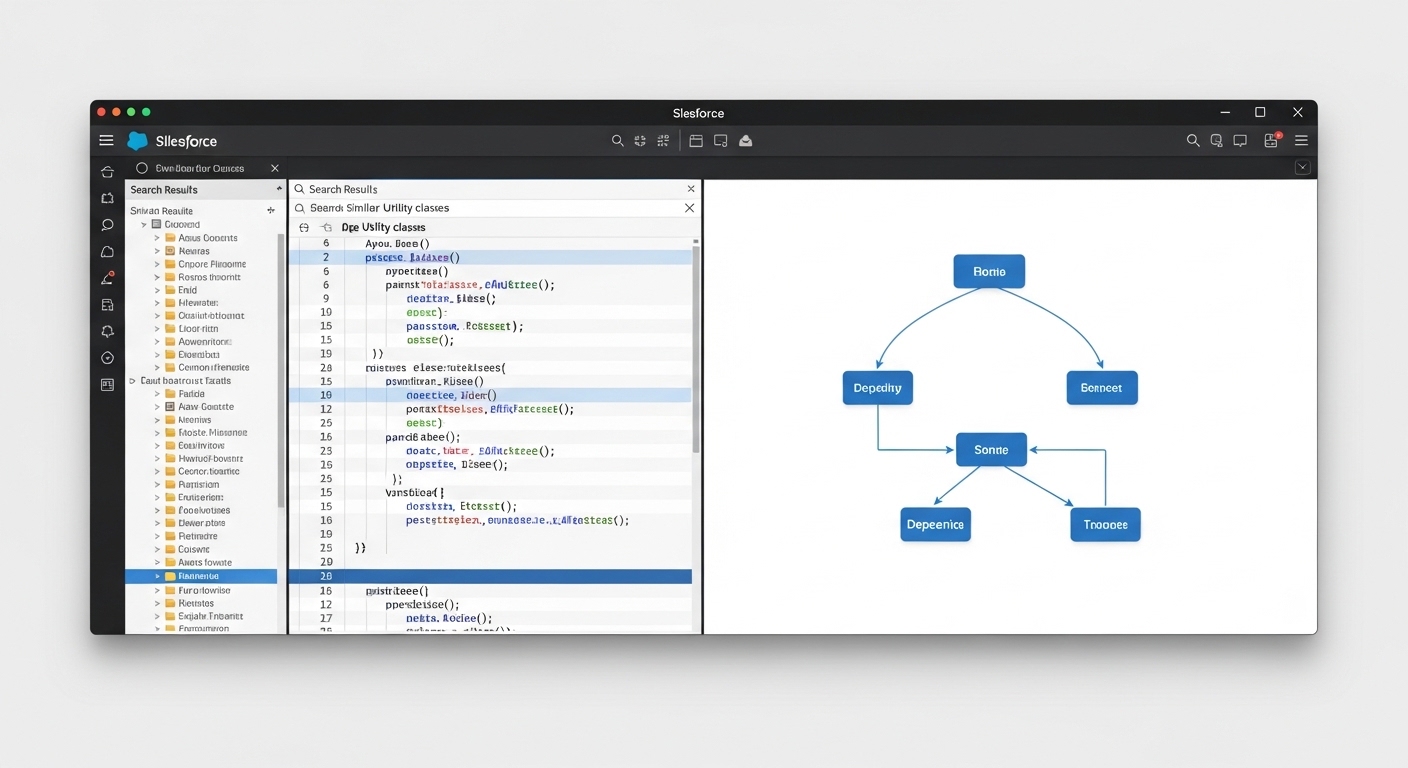Click the Bonio node atop the diagram

point(989,270)
